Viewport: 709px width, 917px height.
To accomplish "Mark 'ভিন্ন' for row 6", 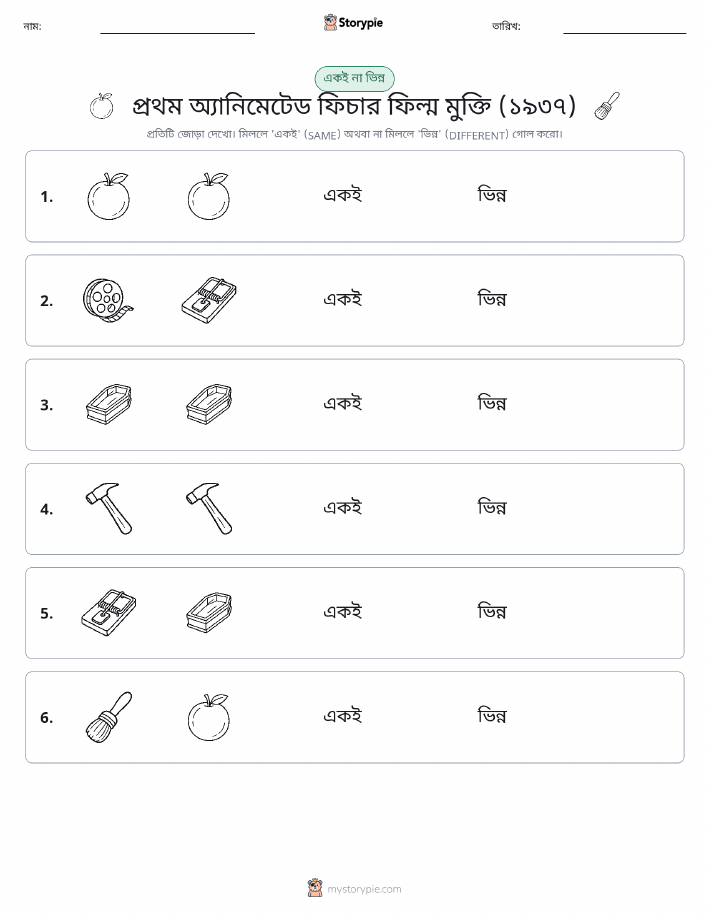I will 492,716.
